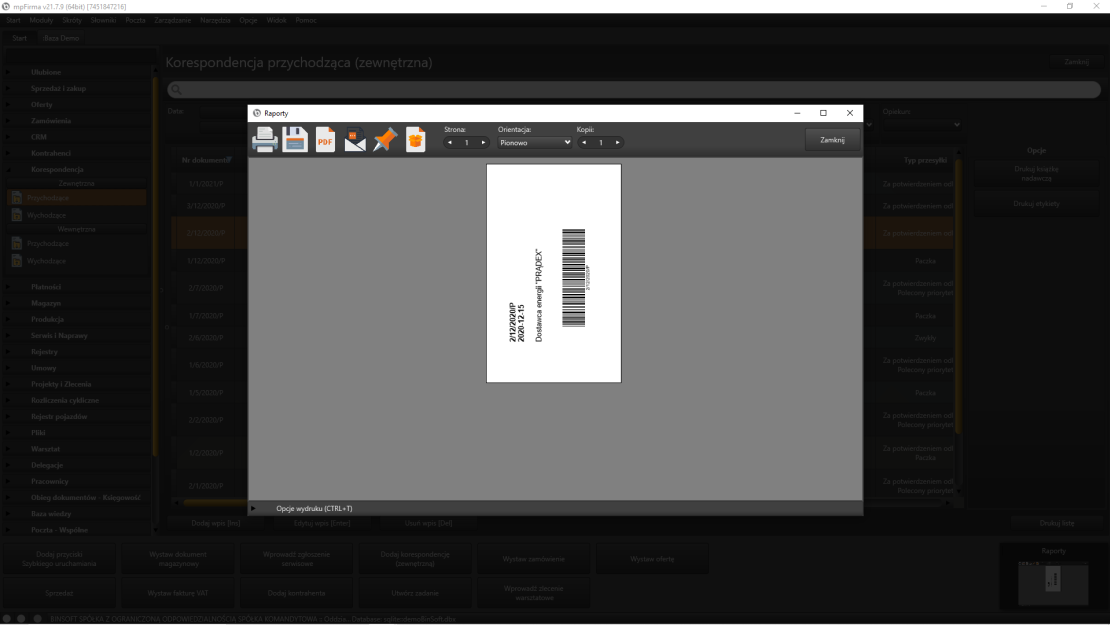Viewport: 1110px width, 625px height.
Task: Increase the Kopii copies count
Action: [x=617, y=142]
